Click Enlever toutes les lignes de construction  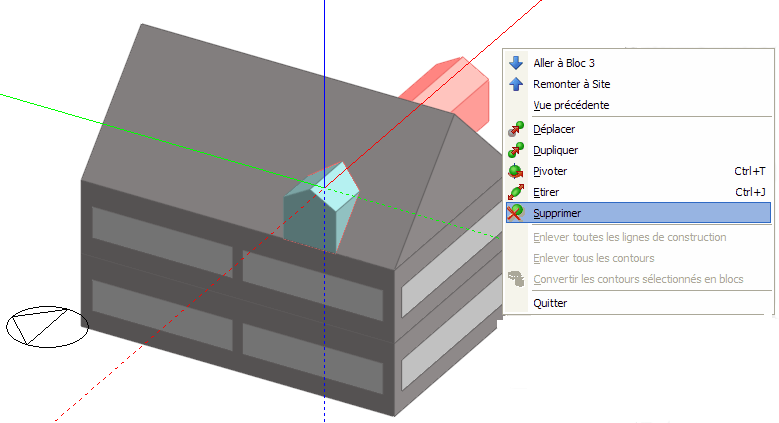coord(629,237)
